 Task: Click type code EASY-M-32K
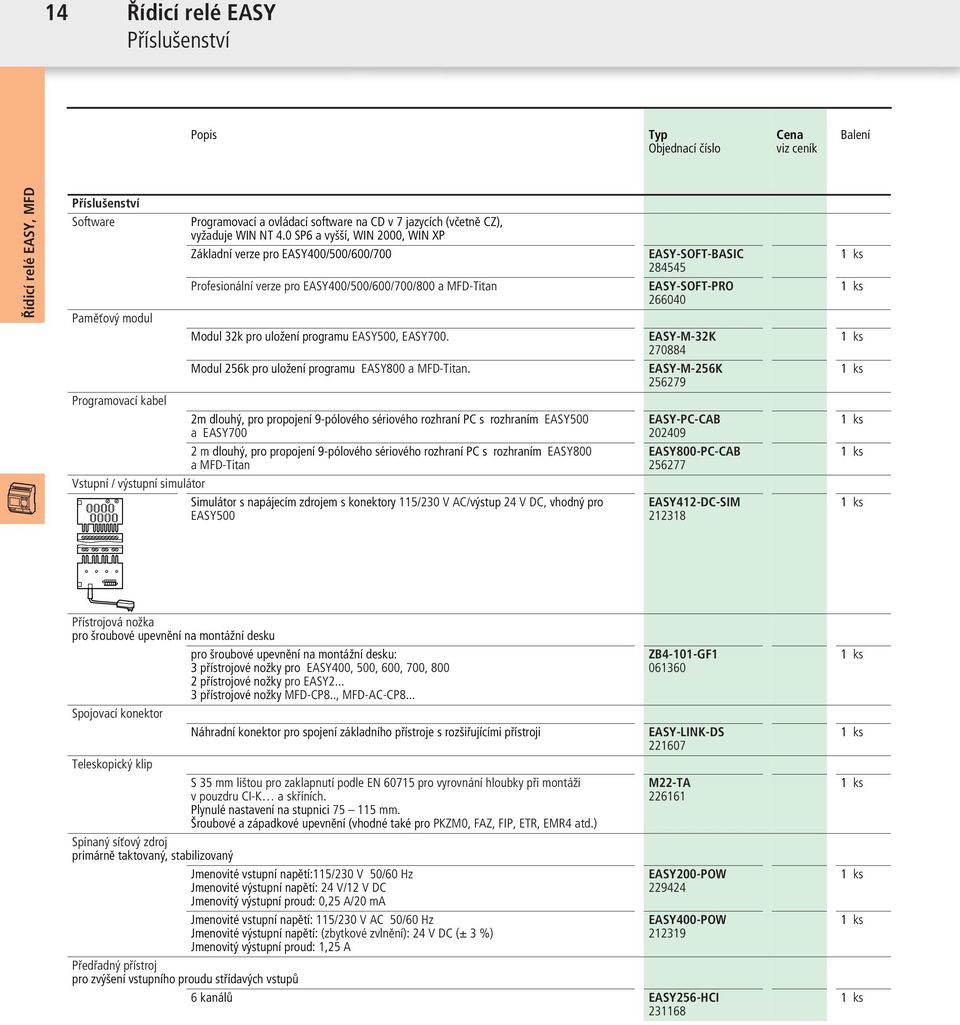pos(682,336)
